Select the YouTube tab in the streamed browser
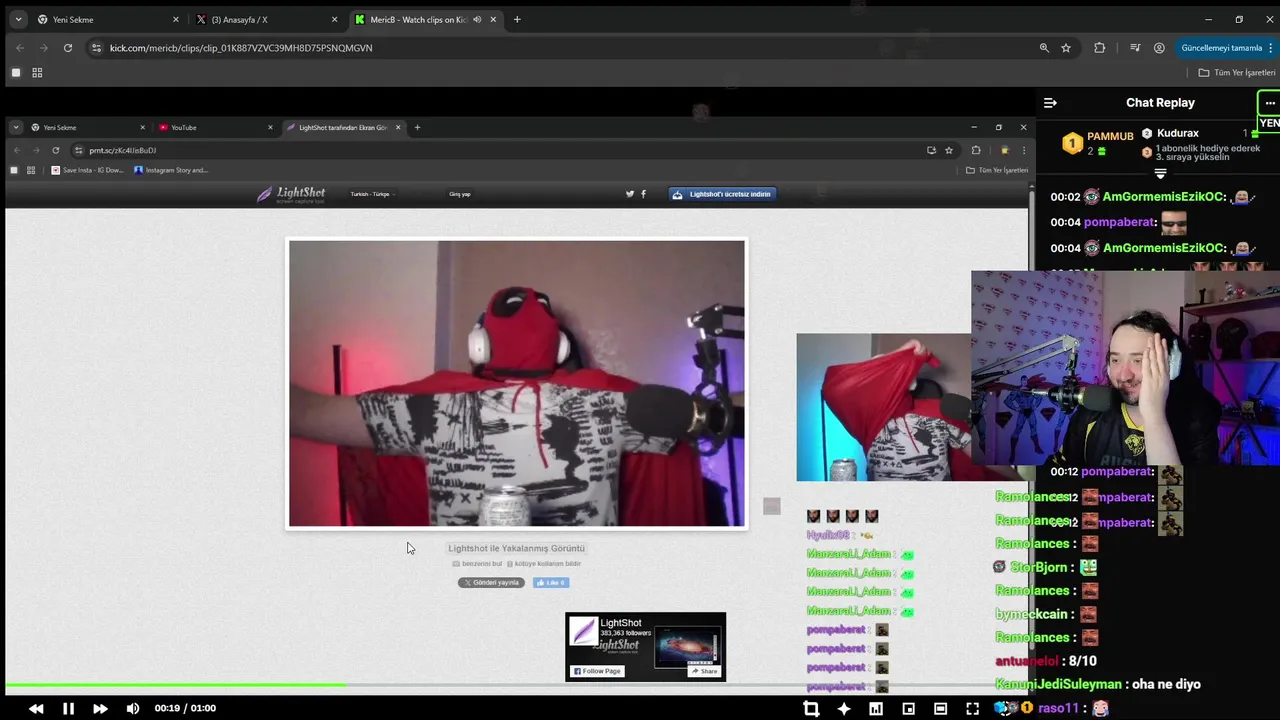1280x720 pixels. click(x=215, y=127)
